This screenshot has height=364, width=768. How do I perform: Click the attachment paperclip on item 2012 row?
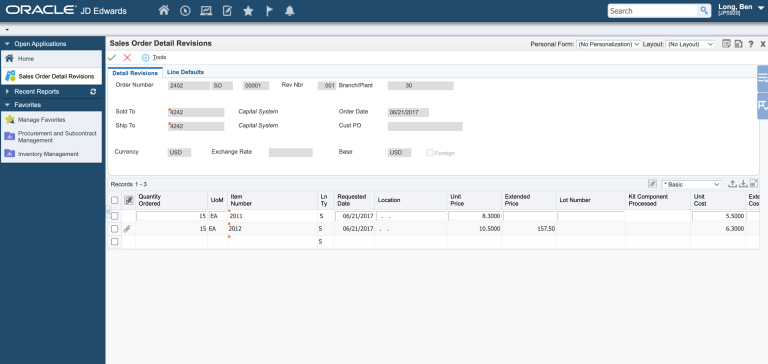click(x=128, y=229)
